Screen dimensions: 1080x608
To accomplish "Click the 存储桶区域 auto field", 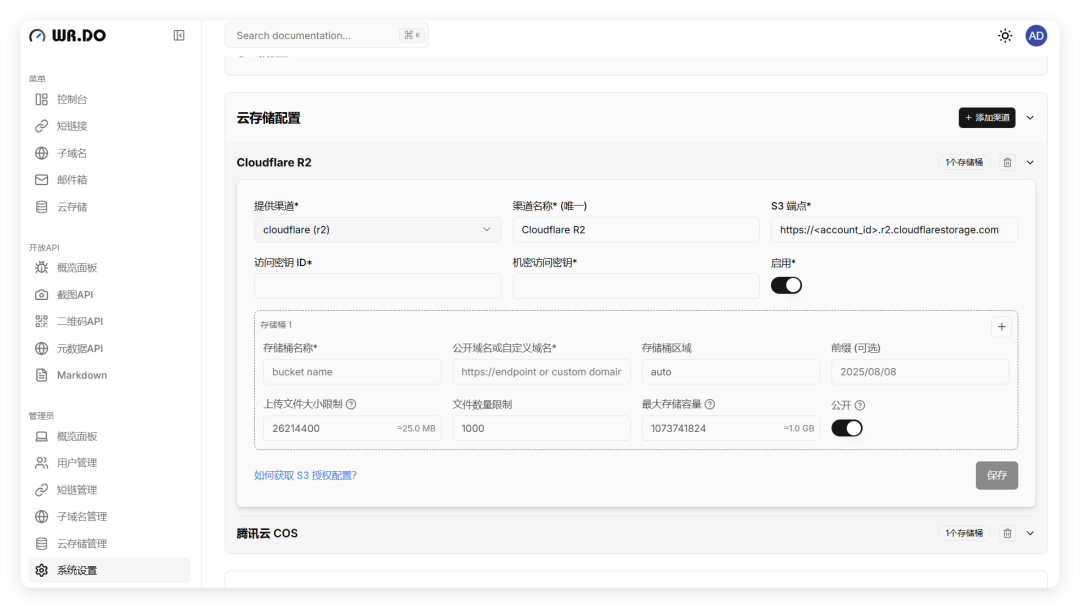I will 731,372.
